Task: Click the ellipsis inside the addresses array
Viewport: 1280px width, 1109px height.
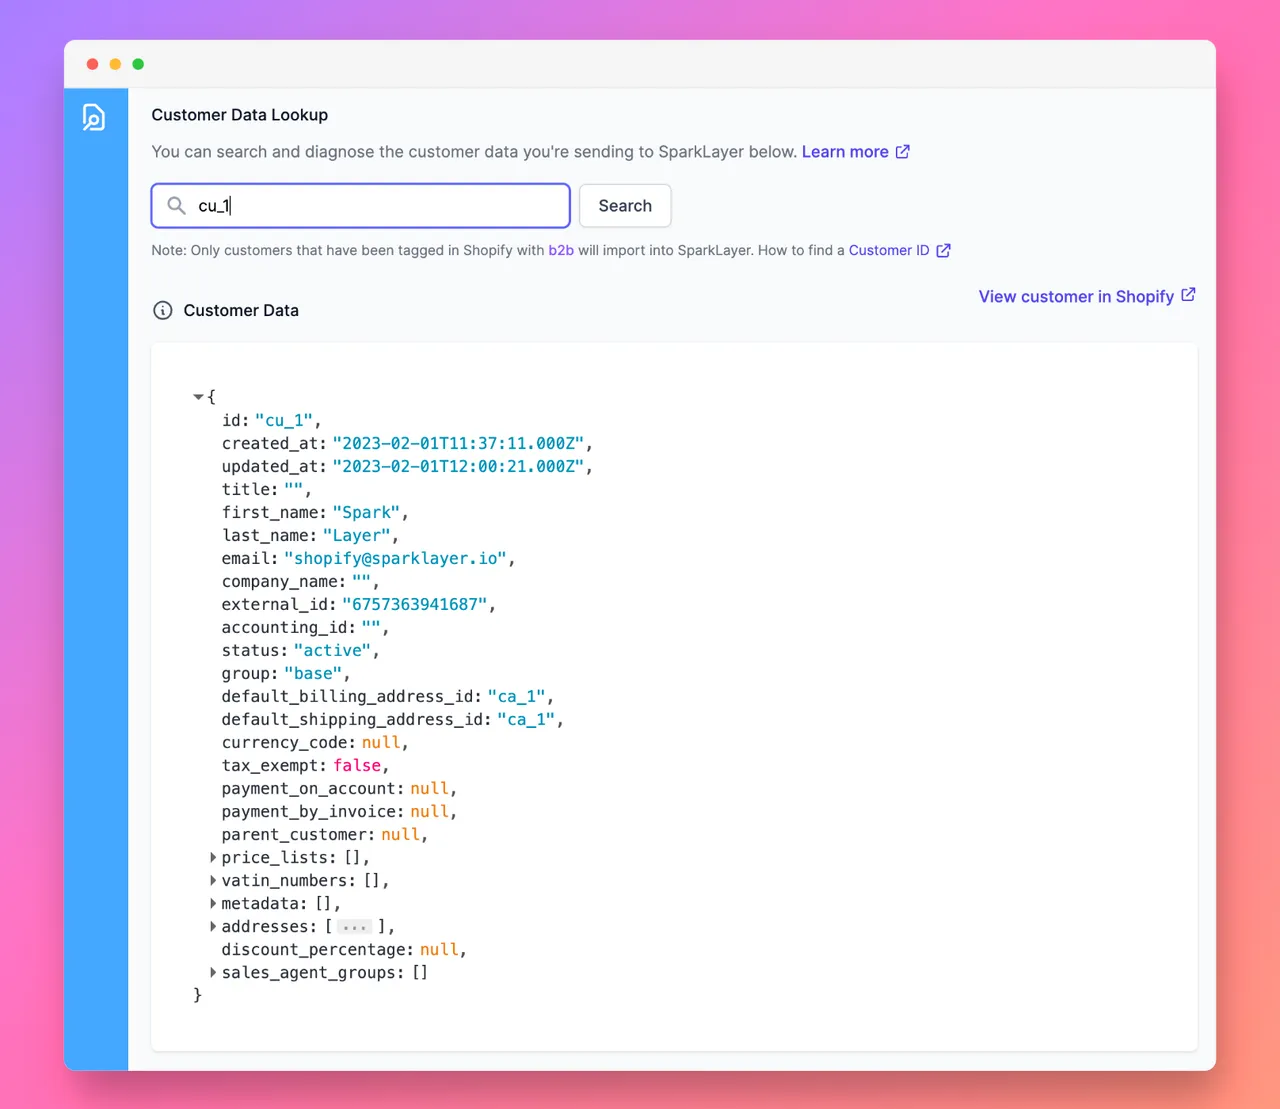Action: 354,926
